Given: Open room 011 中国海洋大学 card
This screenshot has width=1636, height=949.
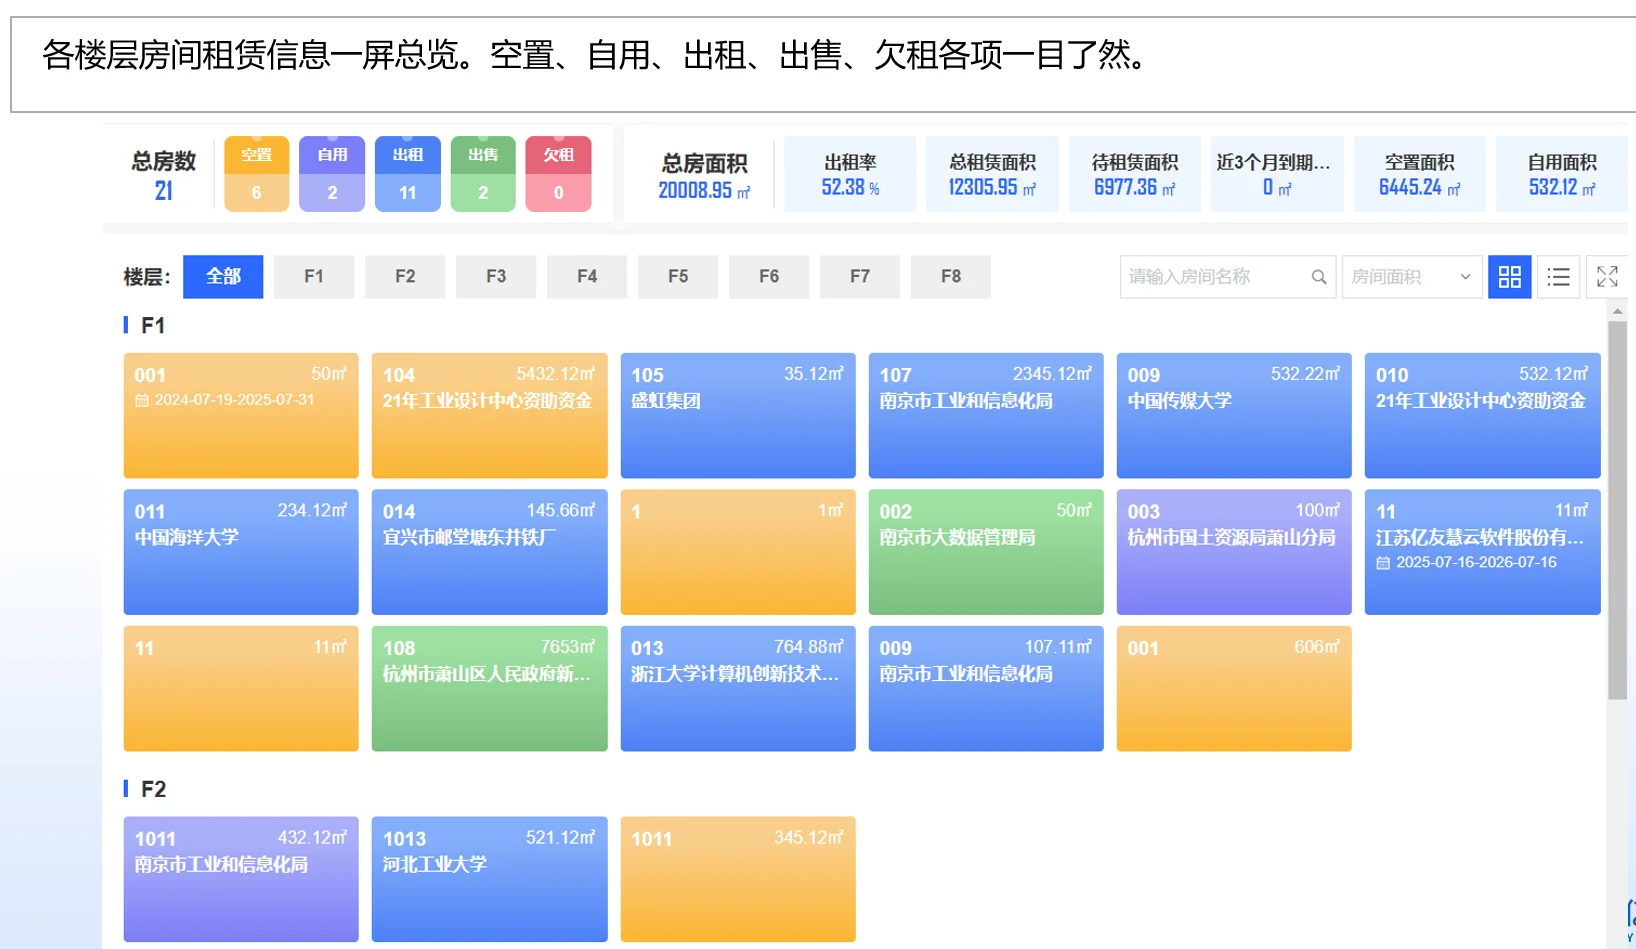Looking at the screenshot, I should tap(241, 552).
